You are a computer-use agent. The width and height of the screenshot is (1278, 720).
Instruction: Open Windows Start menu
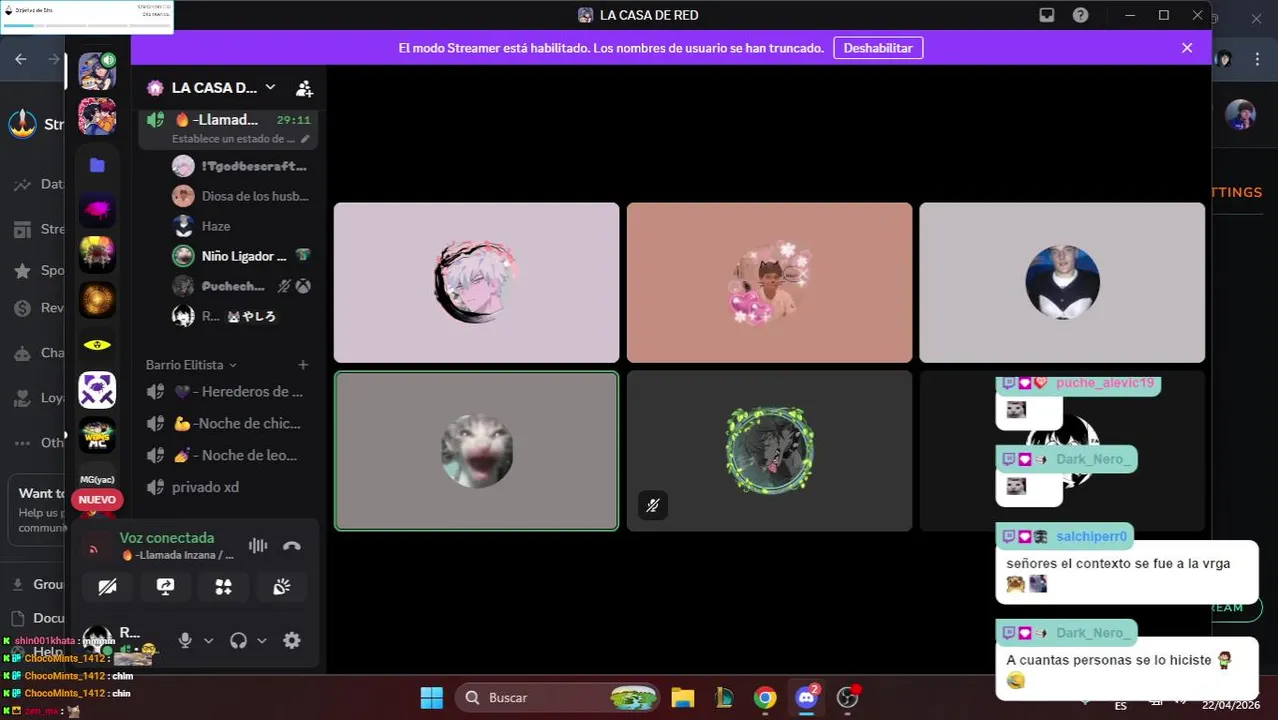tap(432, 698)
